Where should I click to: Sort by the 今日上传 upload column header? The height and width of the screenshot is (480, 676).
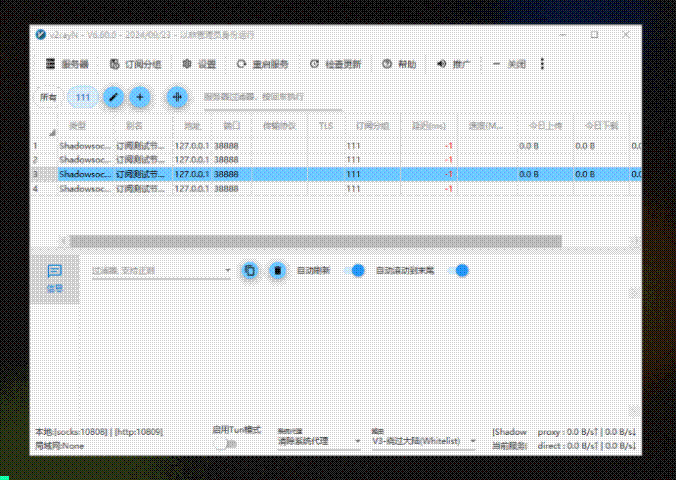click(x=545, y=126)
